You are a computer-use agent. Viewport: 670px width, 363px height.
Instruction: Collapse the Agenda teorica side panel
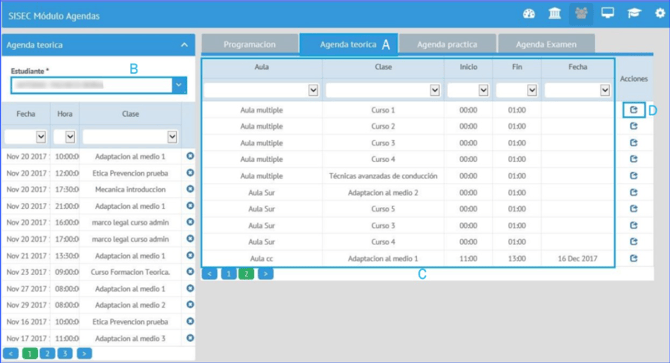pyautogui.click(x=184, y=45)
